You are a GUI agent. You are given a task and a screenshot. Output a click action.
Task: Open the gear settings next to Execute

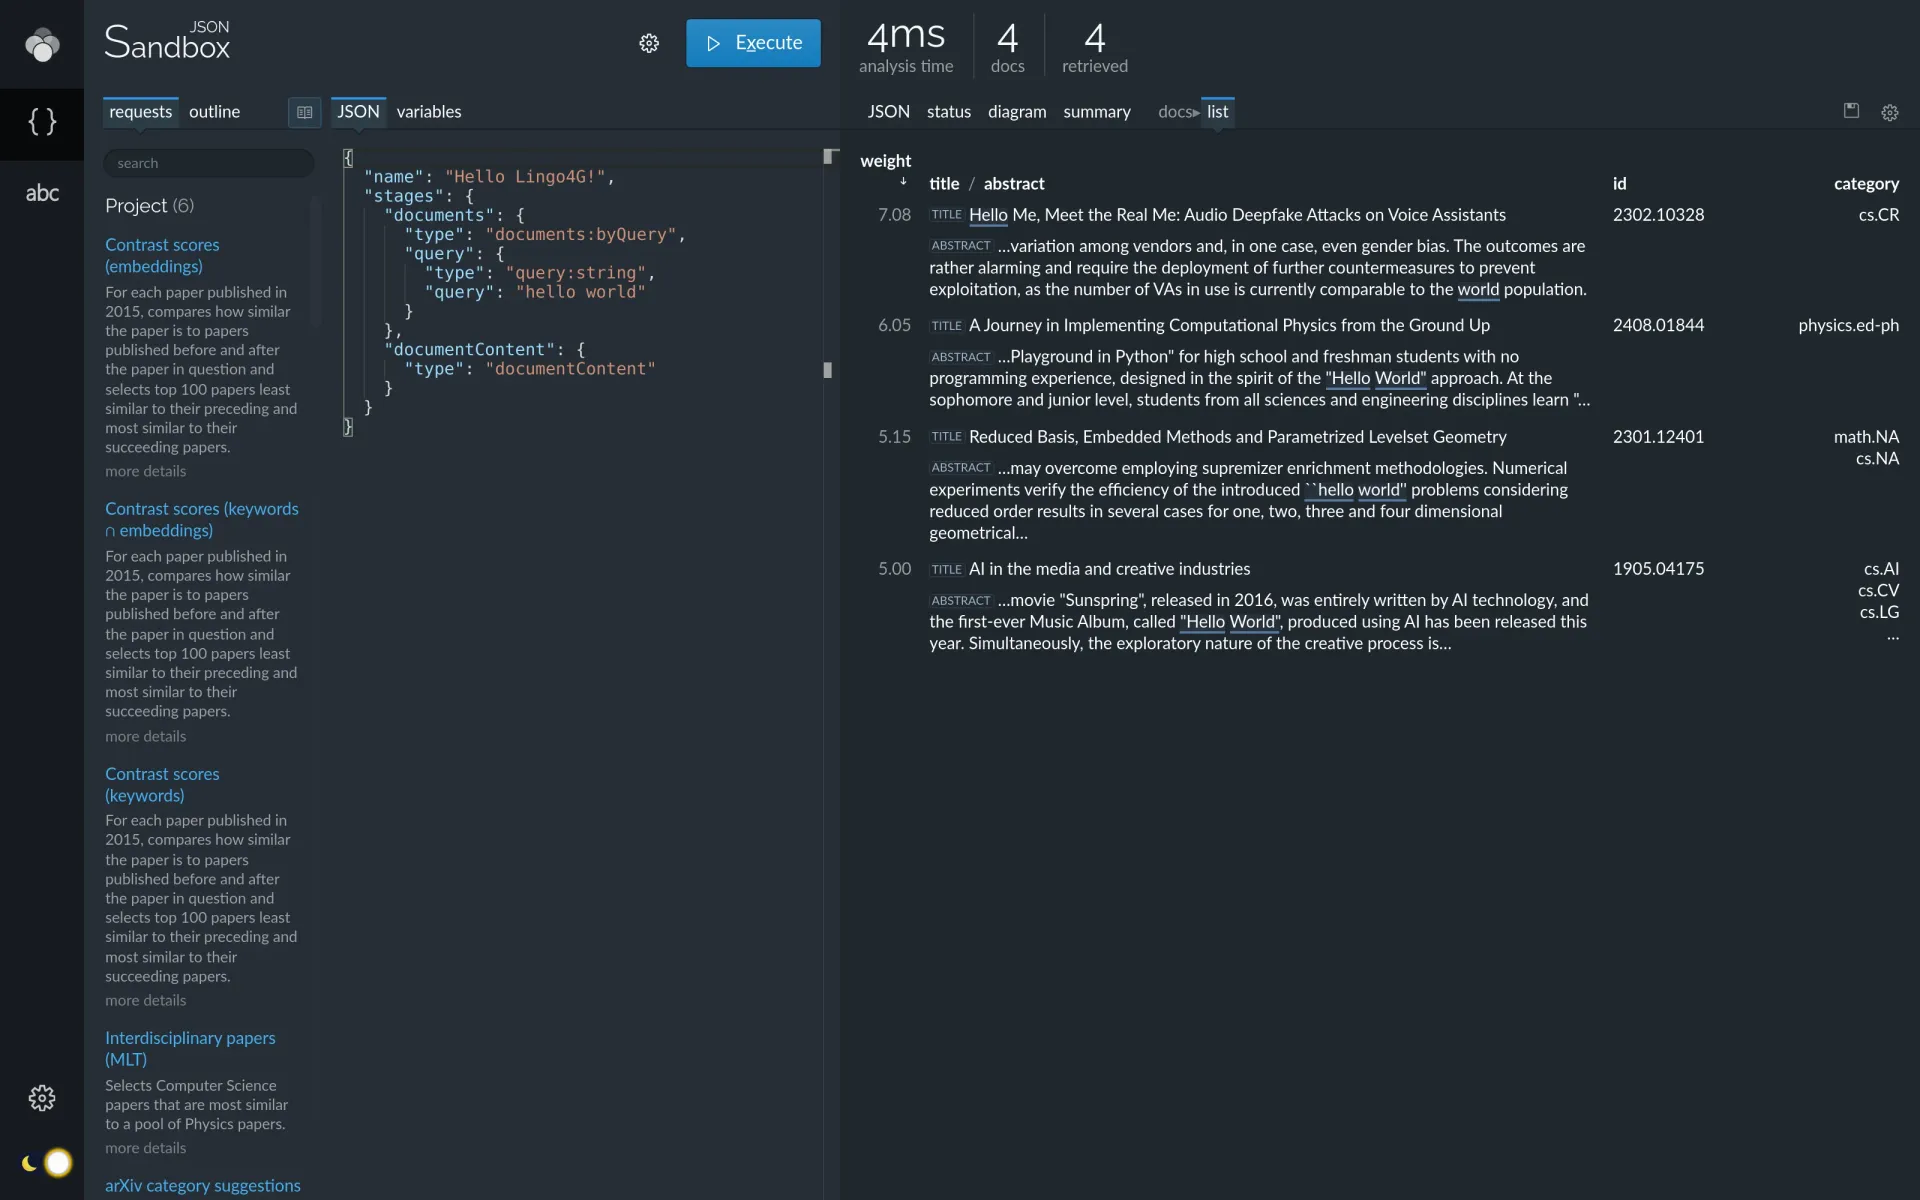649,43
